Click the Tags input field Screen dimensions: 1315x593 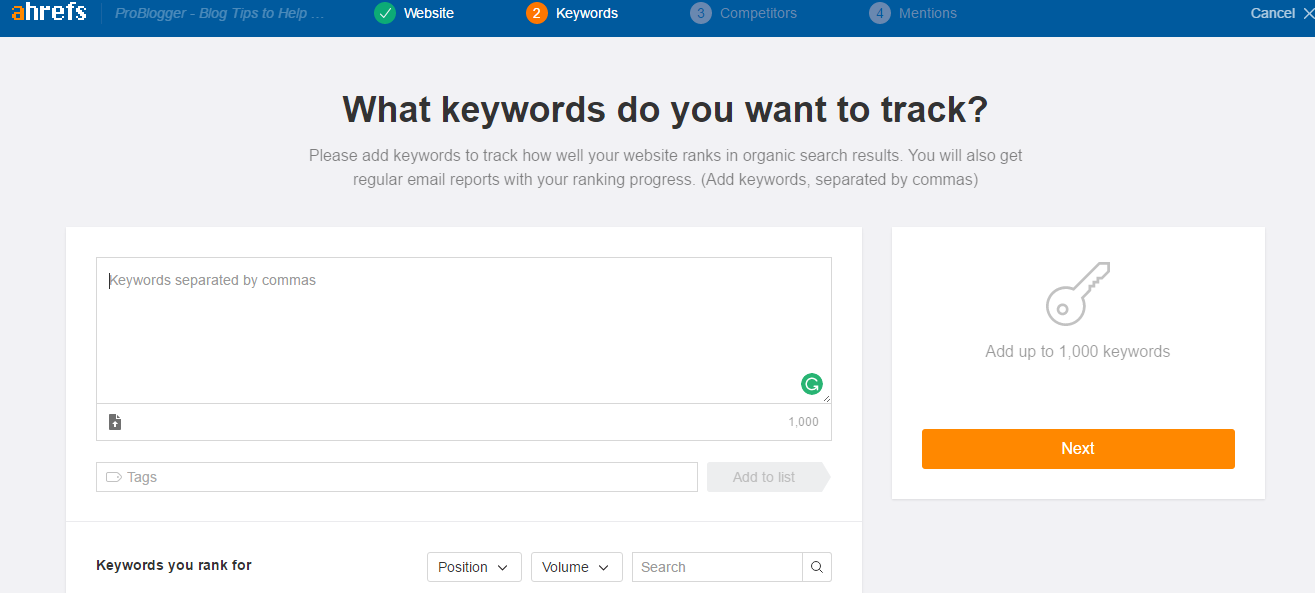(397, 477)
